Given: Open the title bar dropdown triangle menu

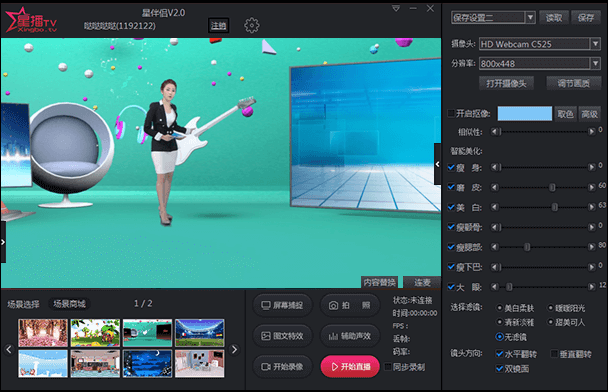Looking at the screenshot, I should pos(396,8).
